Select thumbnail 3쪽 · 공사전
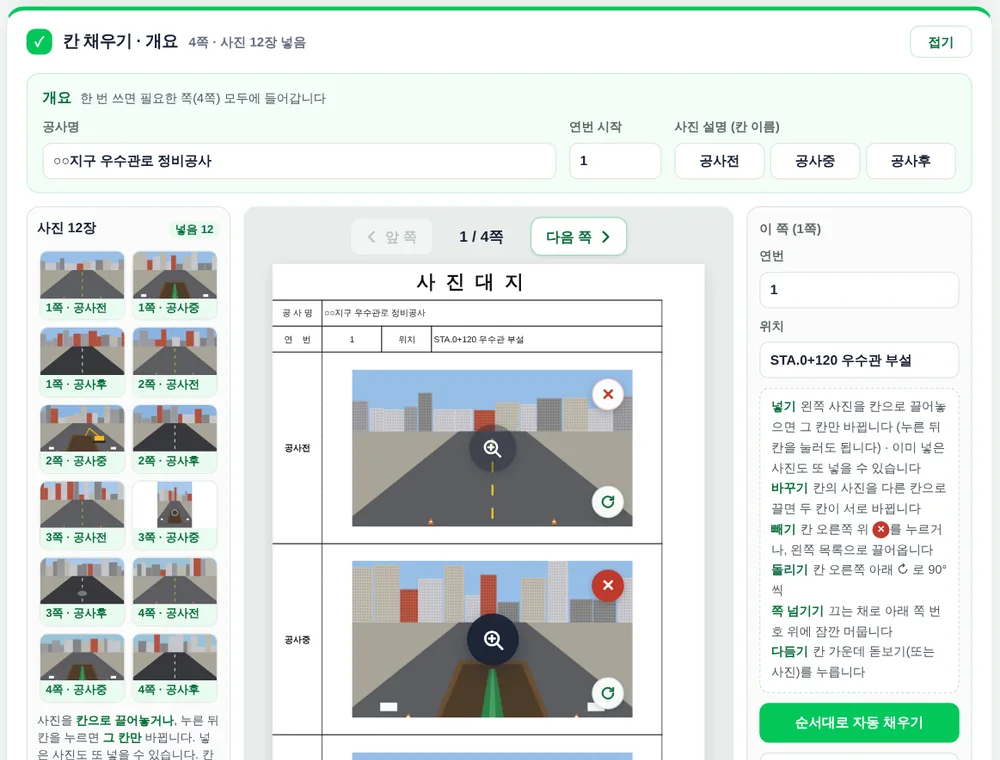1000x760 pixels. pyautogui.click(x=82, y=514)
